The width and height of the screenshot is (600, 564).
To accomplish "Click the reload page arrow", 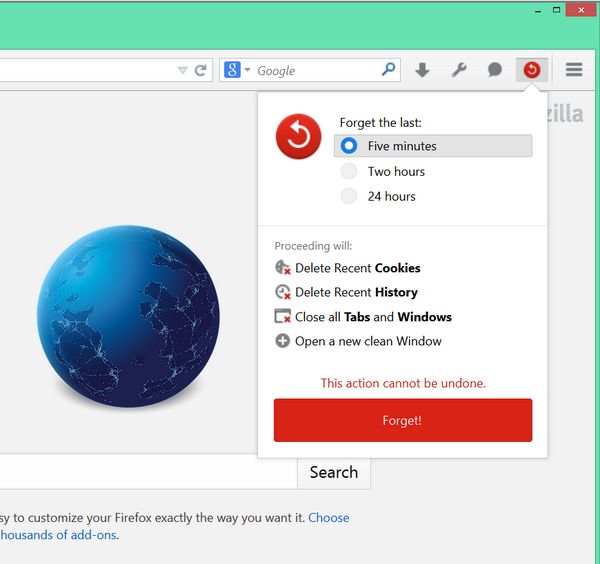I will coord(201,70).
